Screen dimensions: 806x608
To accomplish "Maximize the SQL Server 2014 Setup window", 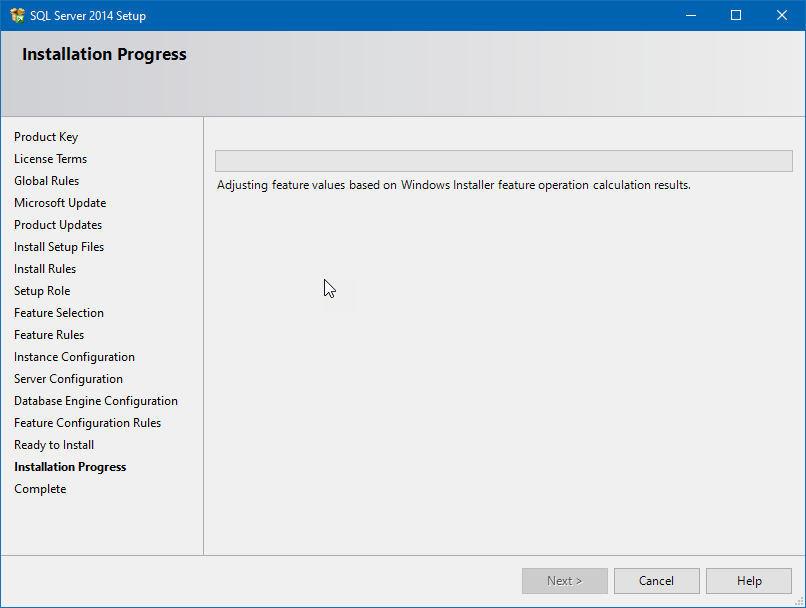I will click(x=736, y=15).
